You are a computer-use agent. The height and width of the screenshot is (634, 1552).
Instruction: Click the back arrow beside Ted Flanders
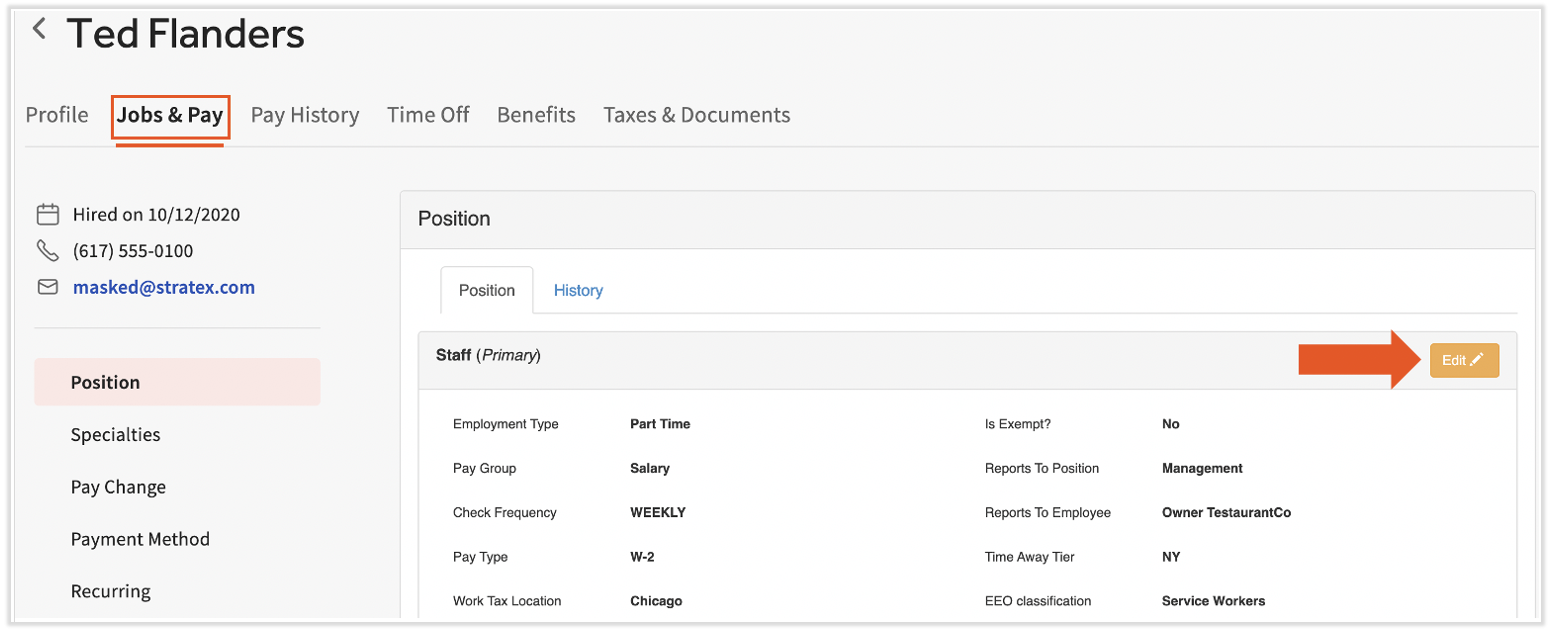(38, 29)
